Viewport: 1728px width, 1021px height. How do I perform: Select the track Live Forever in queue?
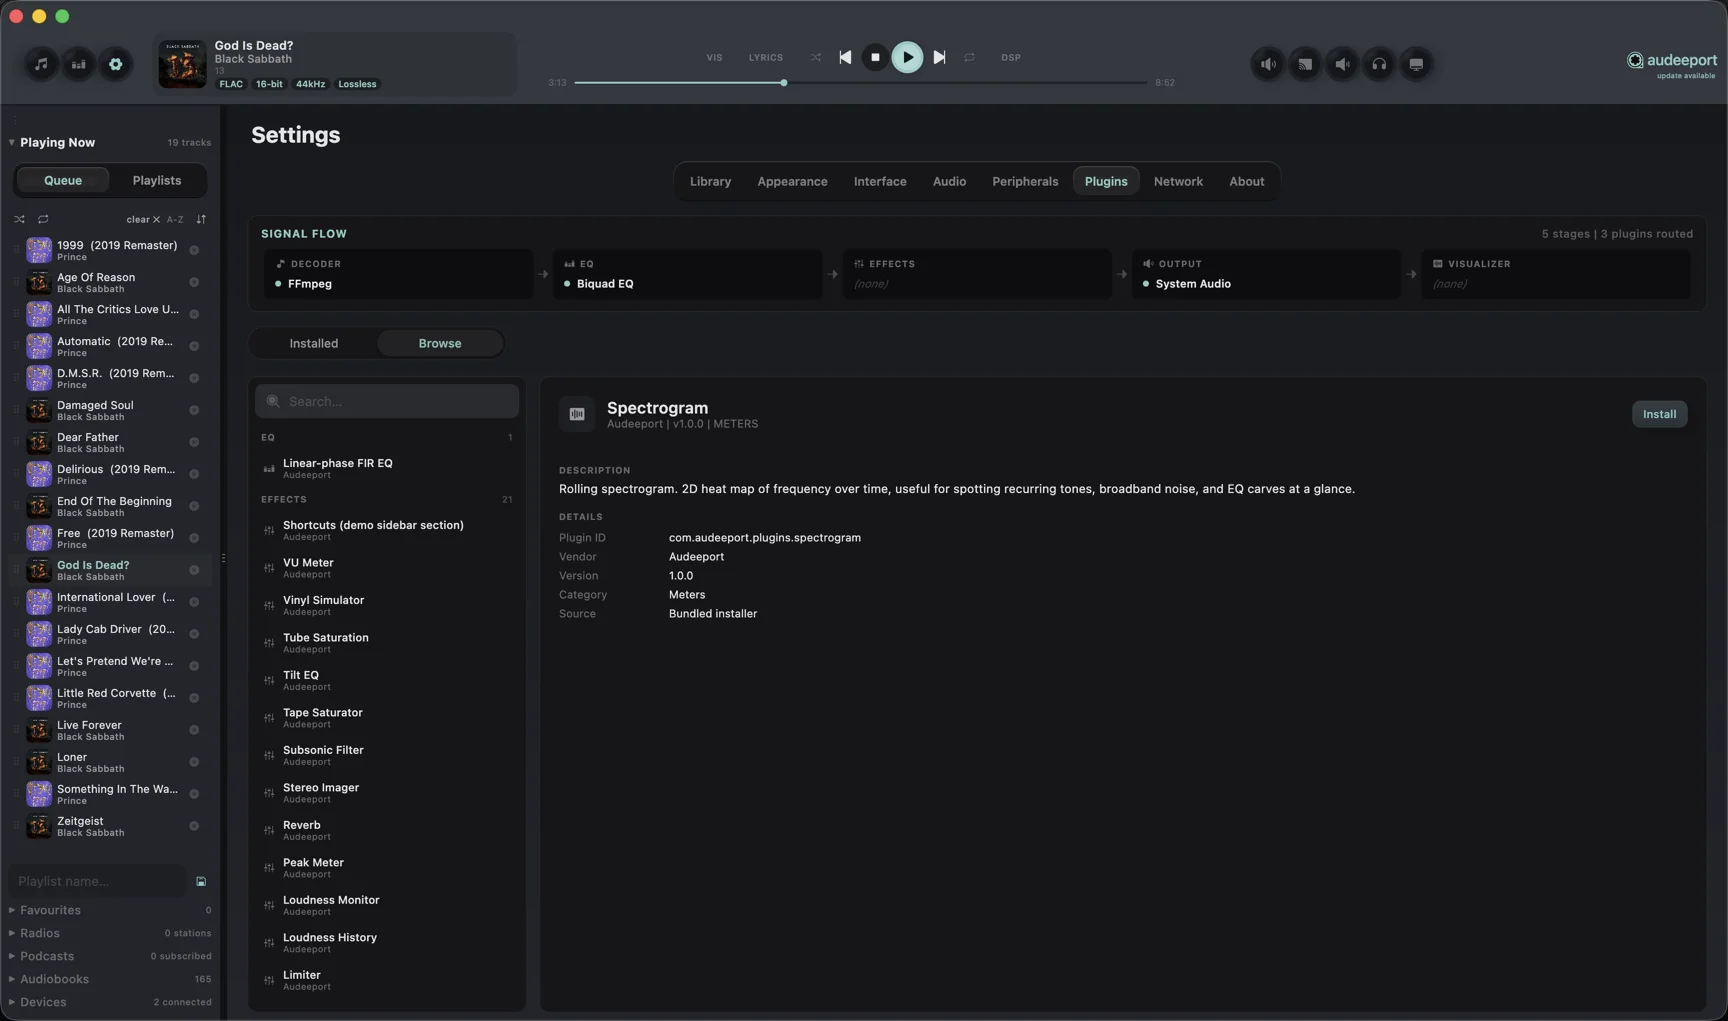pyautogui.click(x=110, y=730)
